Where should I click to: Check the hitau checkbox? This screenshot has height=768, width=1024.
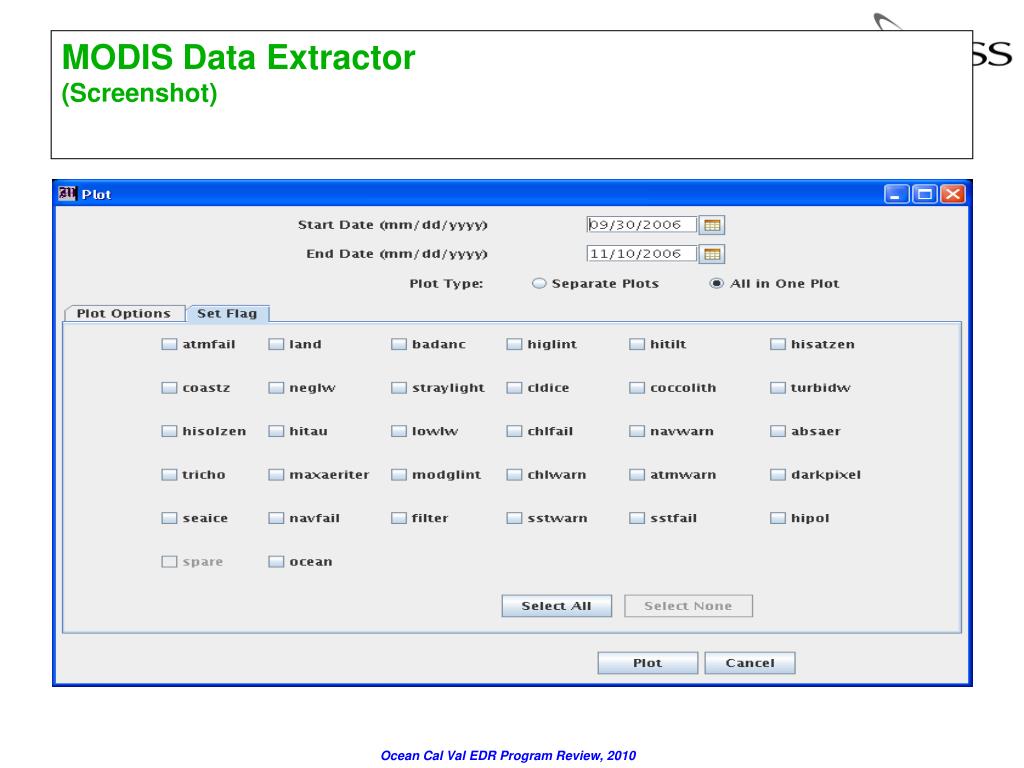[x=276, y=431]
